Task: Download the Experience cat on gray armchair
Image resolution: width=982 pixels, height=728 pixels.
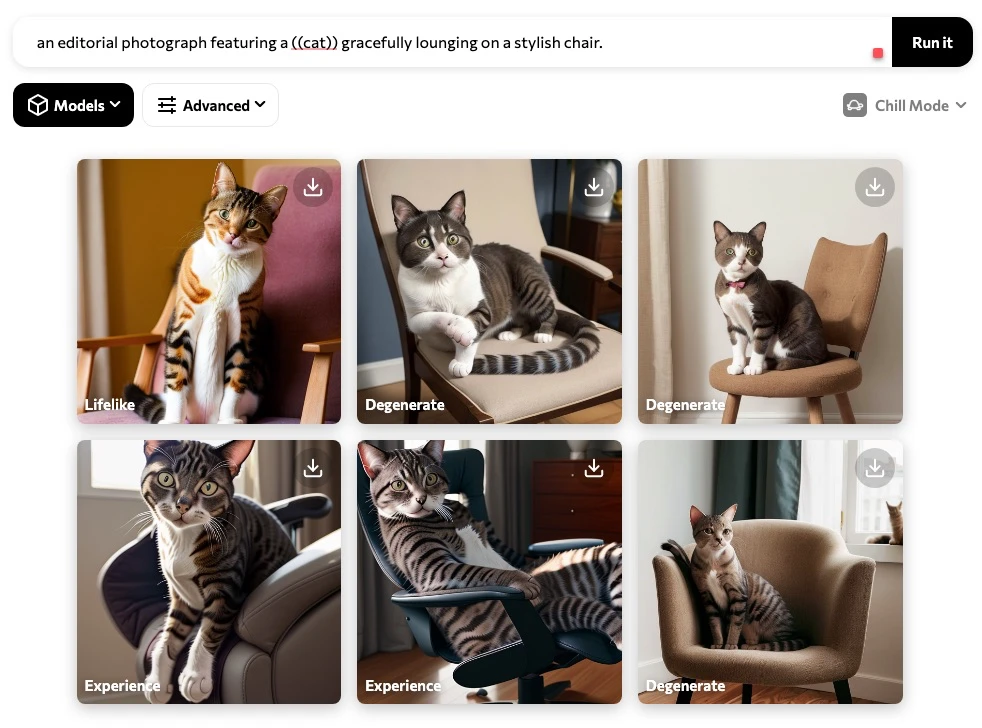Action: click(313, 468)
